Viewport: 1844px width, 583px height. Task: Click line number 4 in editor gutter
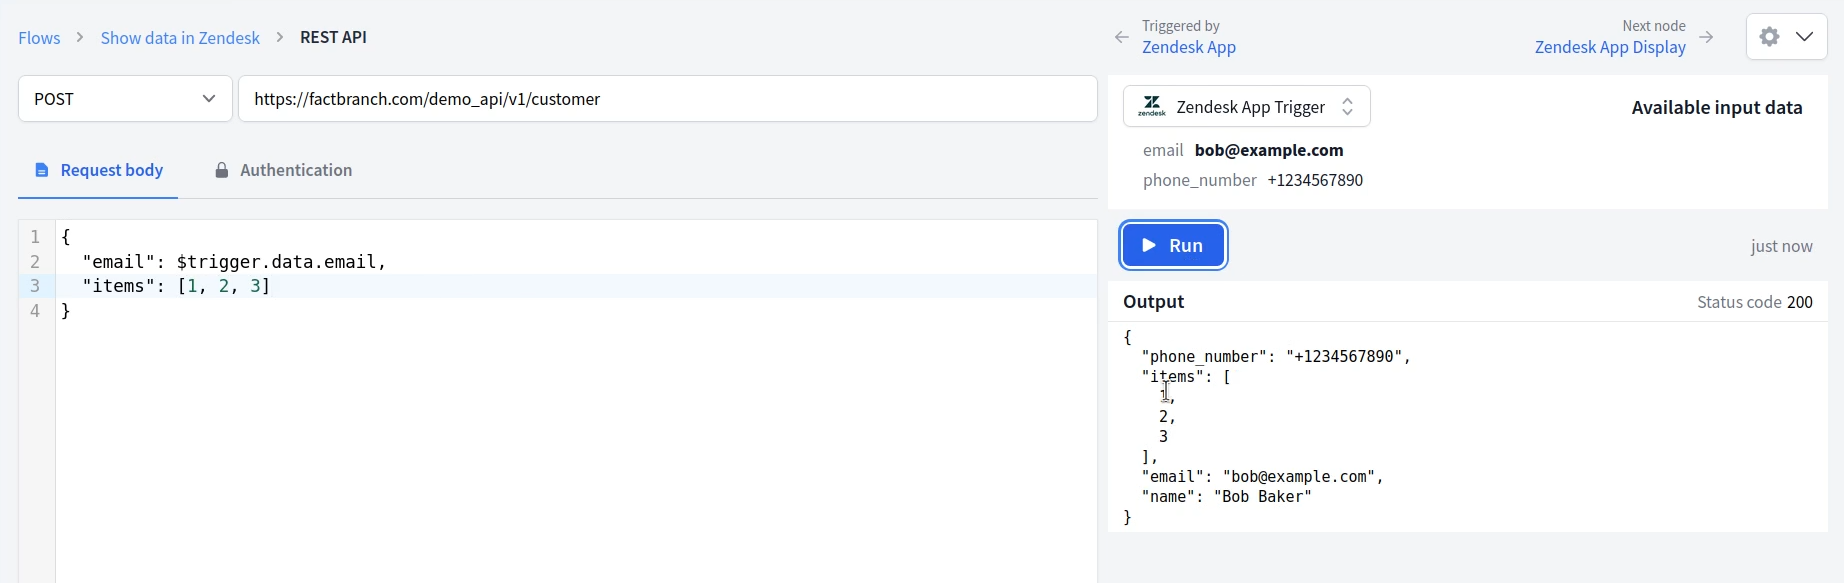pos(35,311)
